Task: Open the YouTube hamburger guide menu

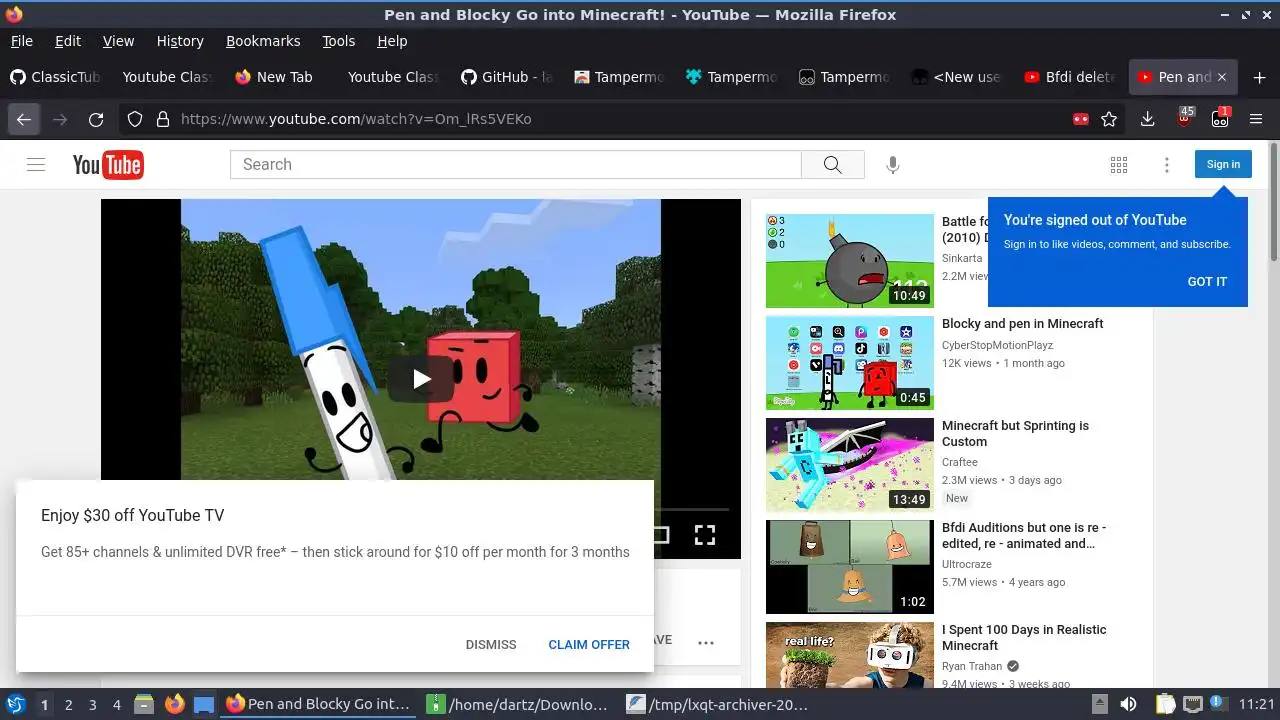Action: pyautogui.click(x=36, y=165)
